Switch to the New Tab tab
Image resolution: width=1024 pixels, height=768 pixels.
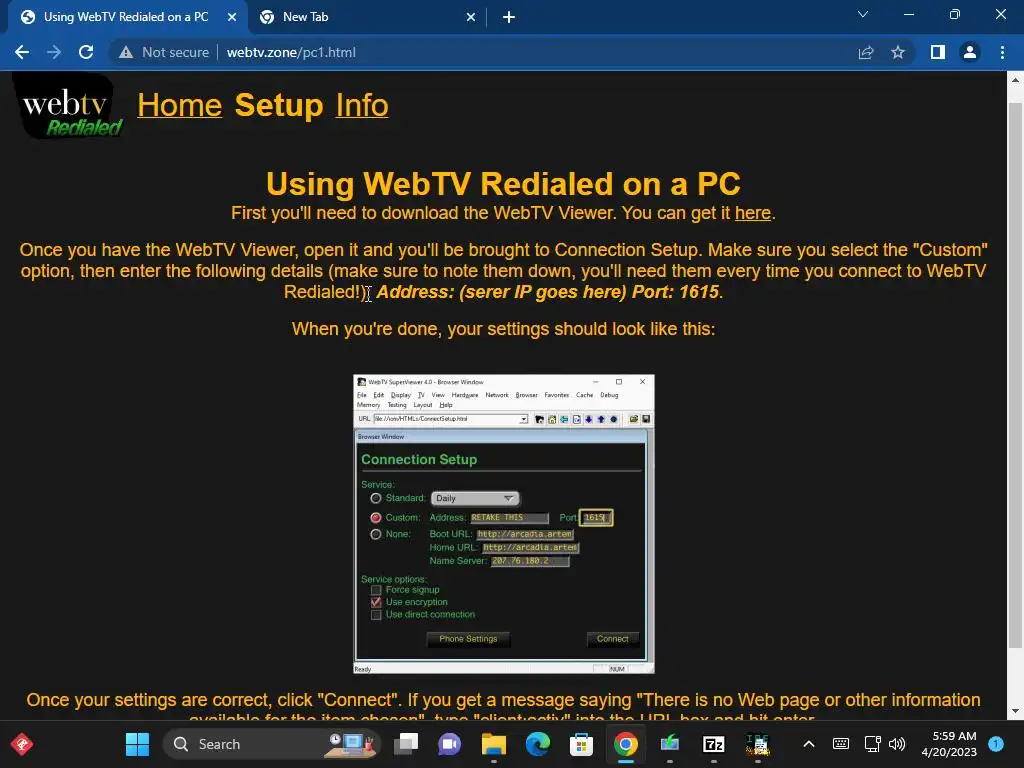click(367, 18)
